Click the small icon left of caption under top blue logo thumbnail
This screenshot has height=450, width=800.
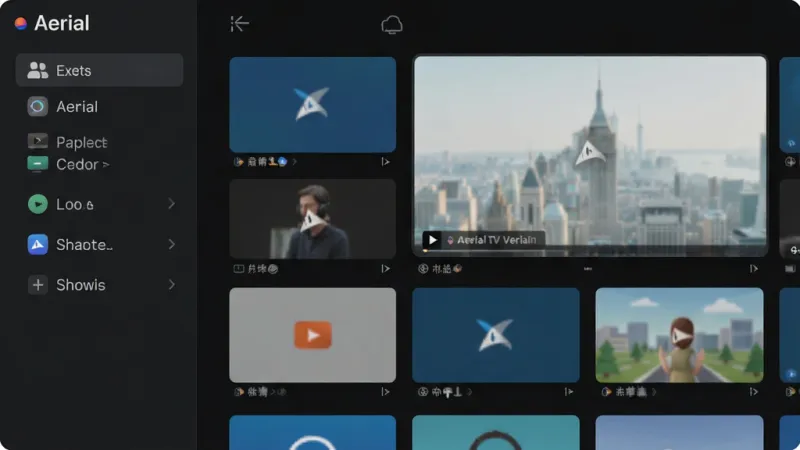pyautogui.click(x=238, y=162)
